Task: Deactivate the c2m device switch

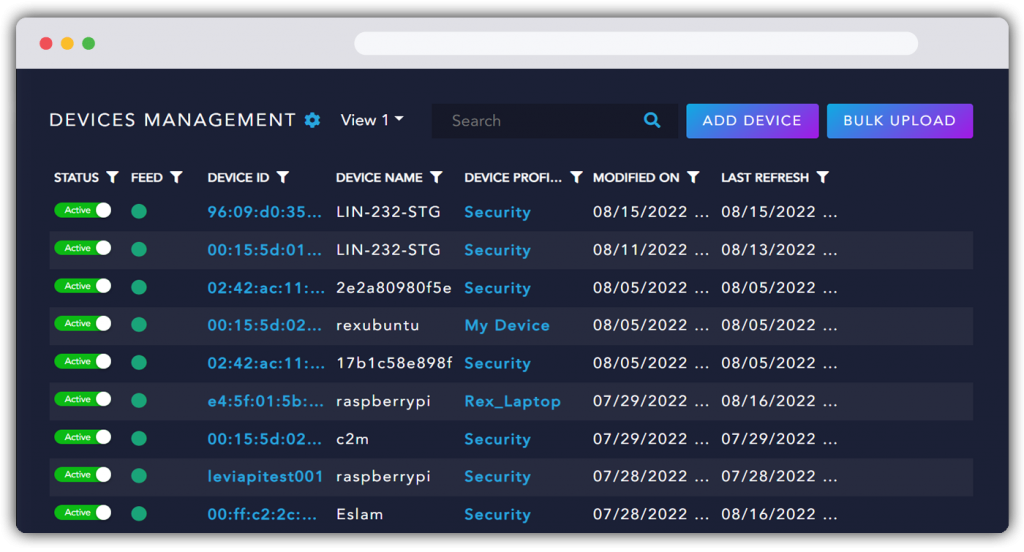Action: coord(83,437)
